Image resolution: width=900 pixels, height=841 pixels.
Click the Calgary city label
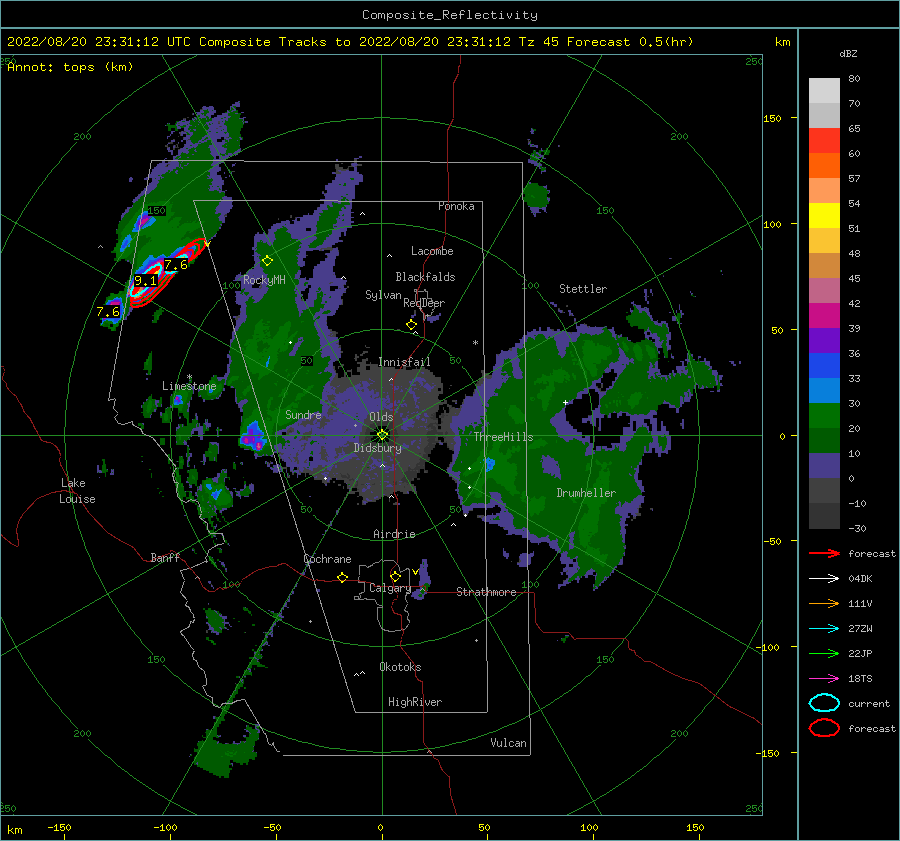click(x=390, y=588)
